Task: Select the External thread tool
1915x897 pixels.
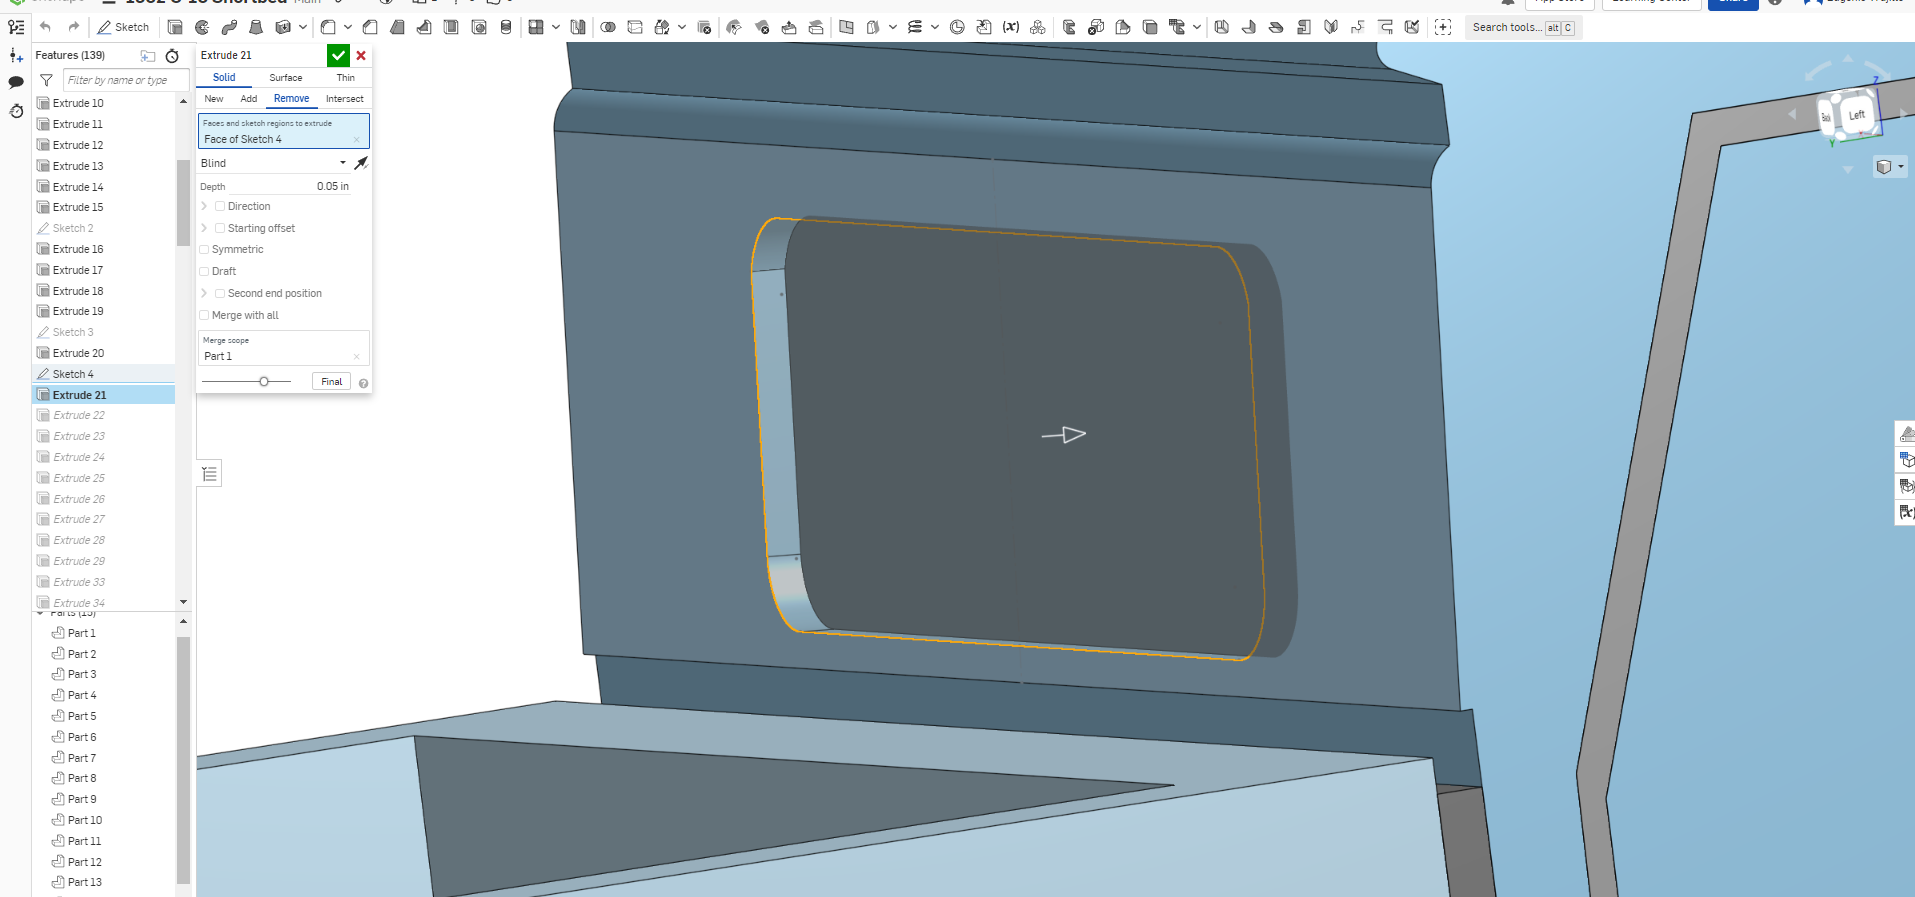Action: coord(506,27)
